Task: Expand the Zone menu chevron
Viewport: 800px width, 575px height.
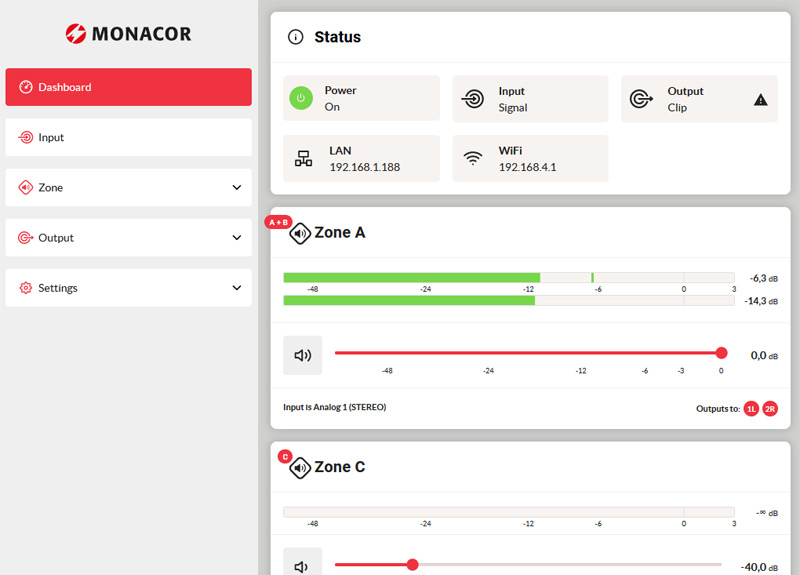Action: point(237,188)
